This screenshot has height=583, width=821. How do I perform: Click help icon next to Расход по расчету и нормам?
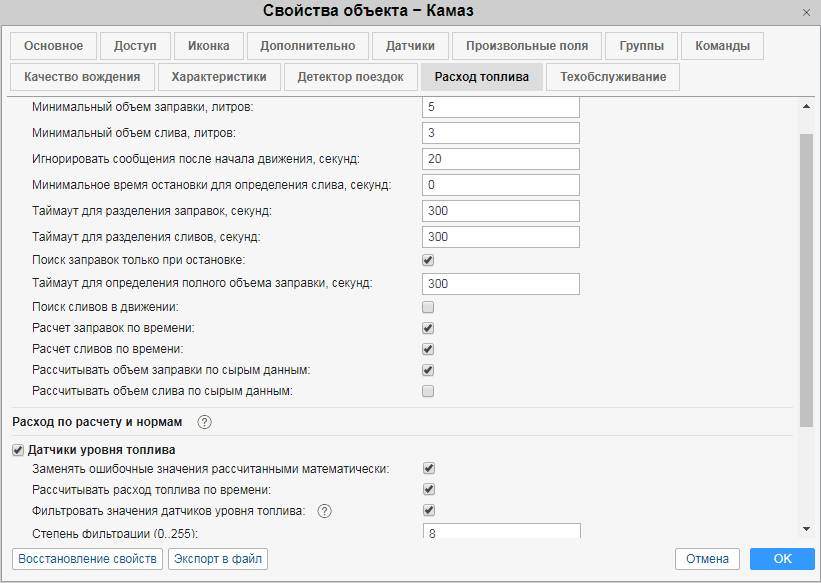click(205, 422)
